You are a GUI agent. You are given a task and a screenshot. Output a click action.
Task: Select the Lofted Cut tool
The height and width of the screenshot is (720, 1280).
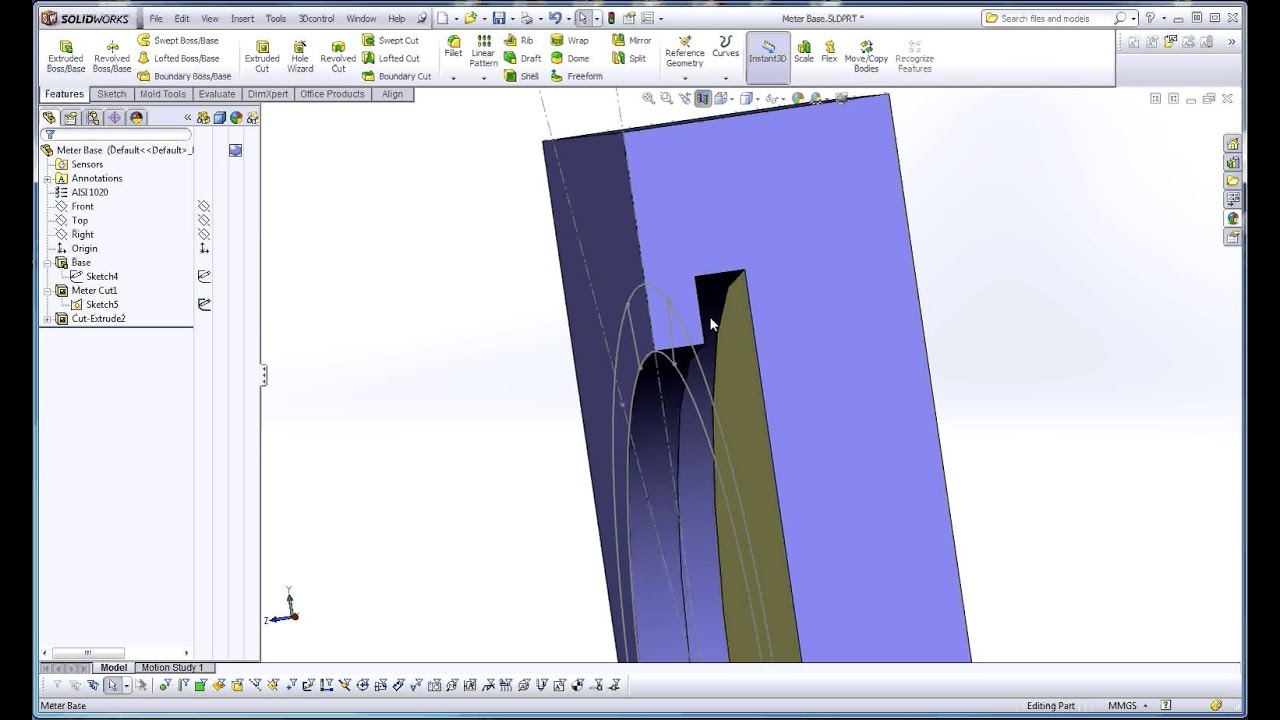point(390,58)
